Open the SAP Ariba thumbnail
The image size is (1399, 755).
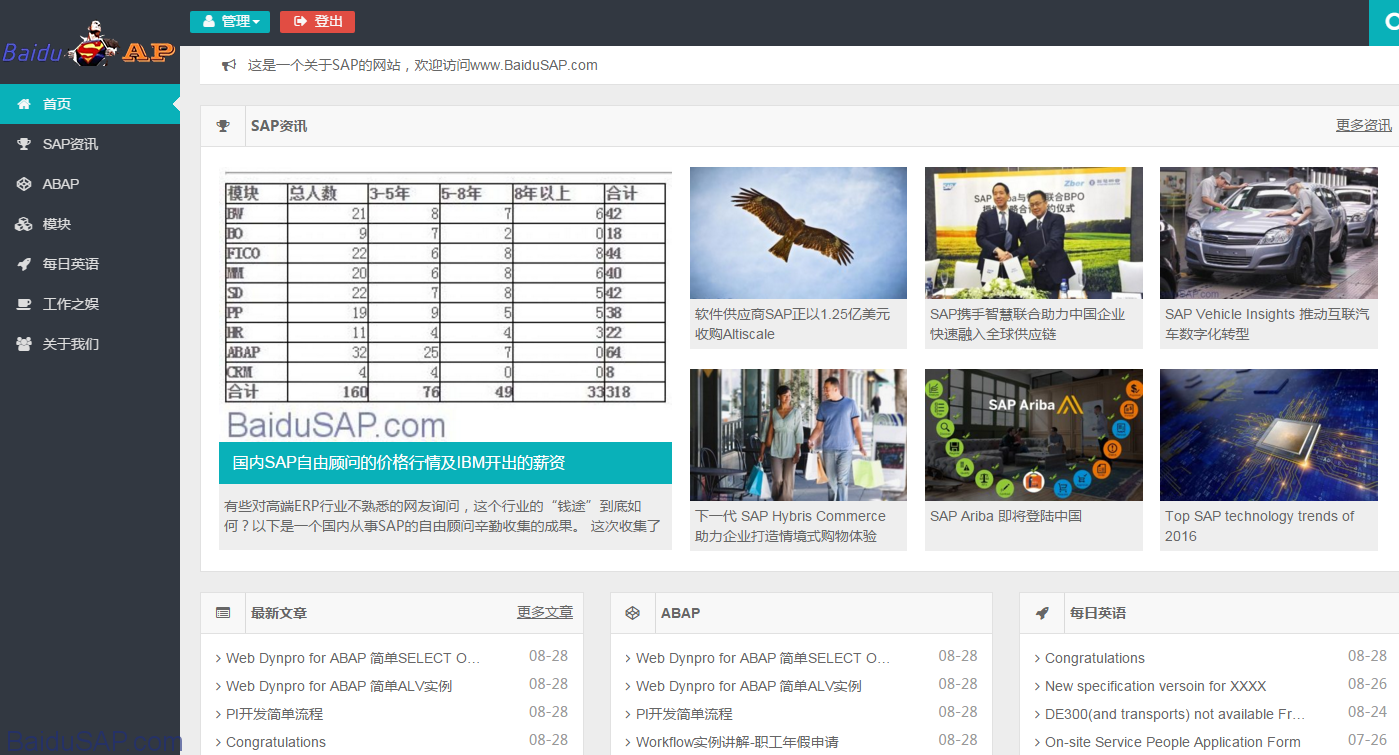point(1033,435)
